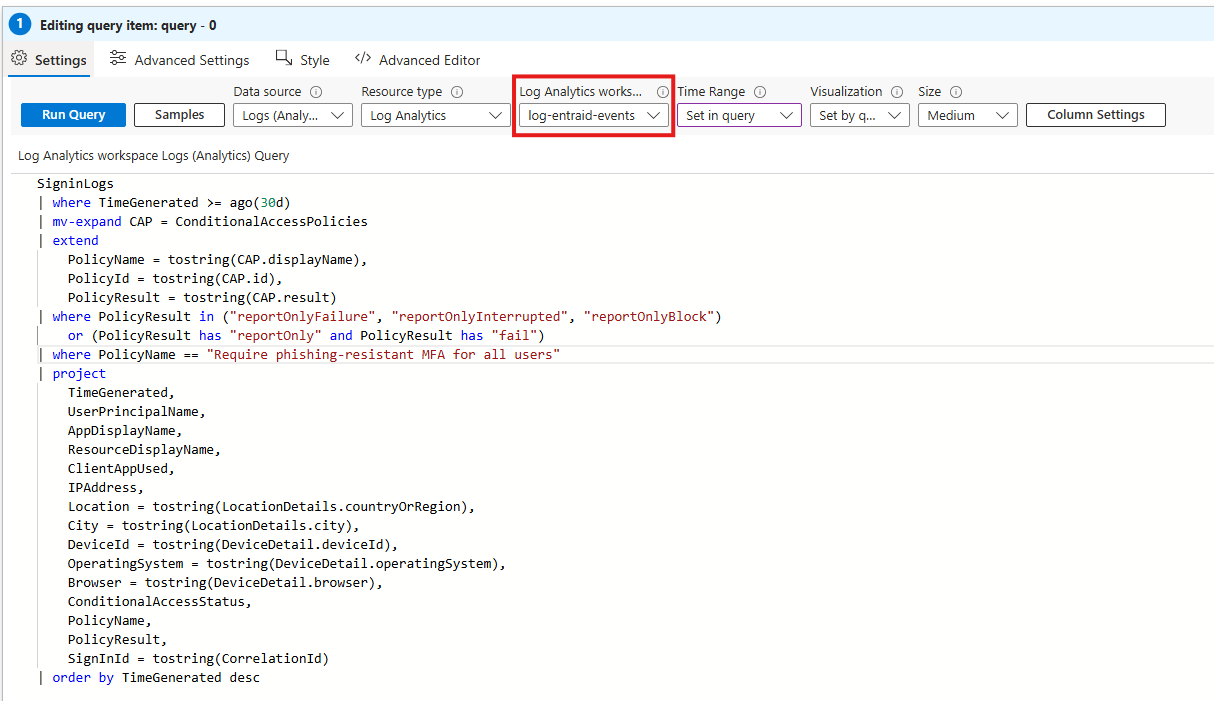This screenshot has height=701, width=1214.
Task: Click the step 1 badge for the query item
Action: click(x=20, y=24)
